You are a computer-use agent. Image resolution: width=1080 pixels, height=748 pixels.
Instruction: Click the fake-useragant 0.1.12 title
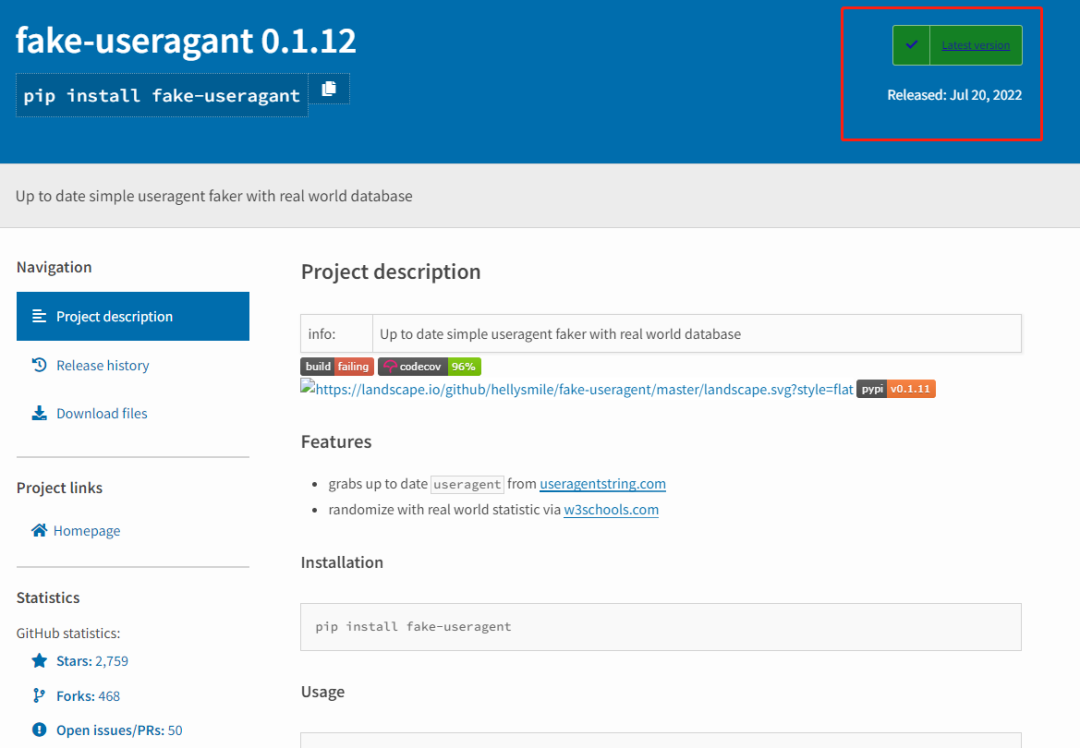186,40
